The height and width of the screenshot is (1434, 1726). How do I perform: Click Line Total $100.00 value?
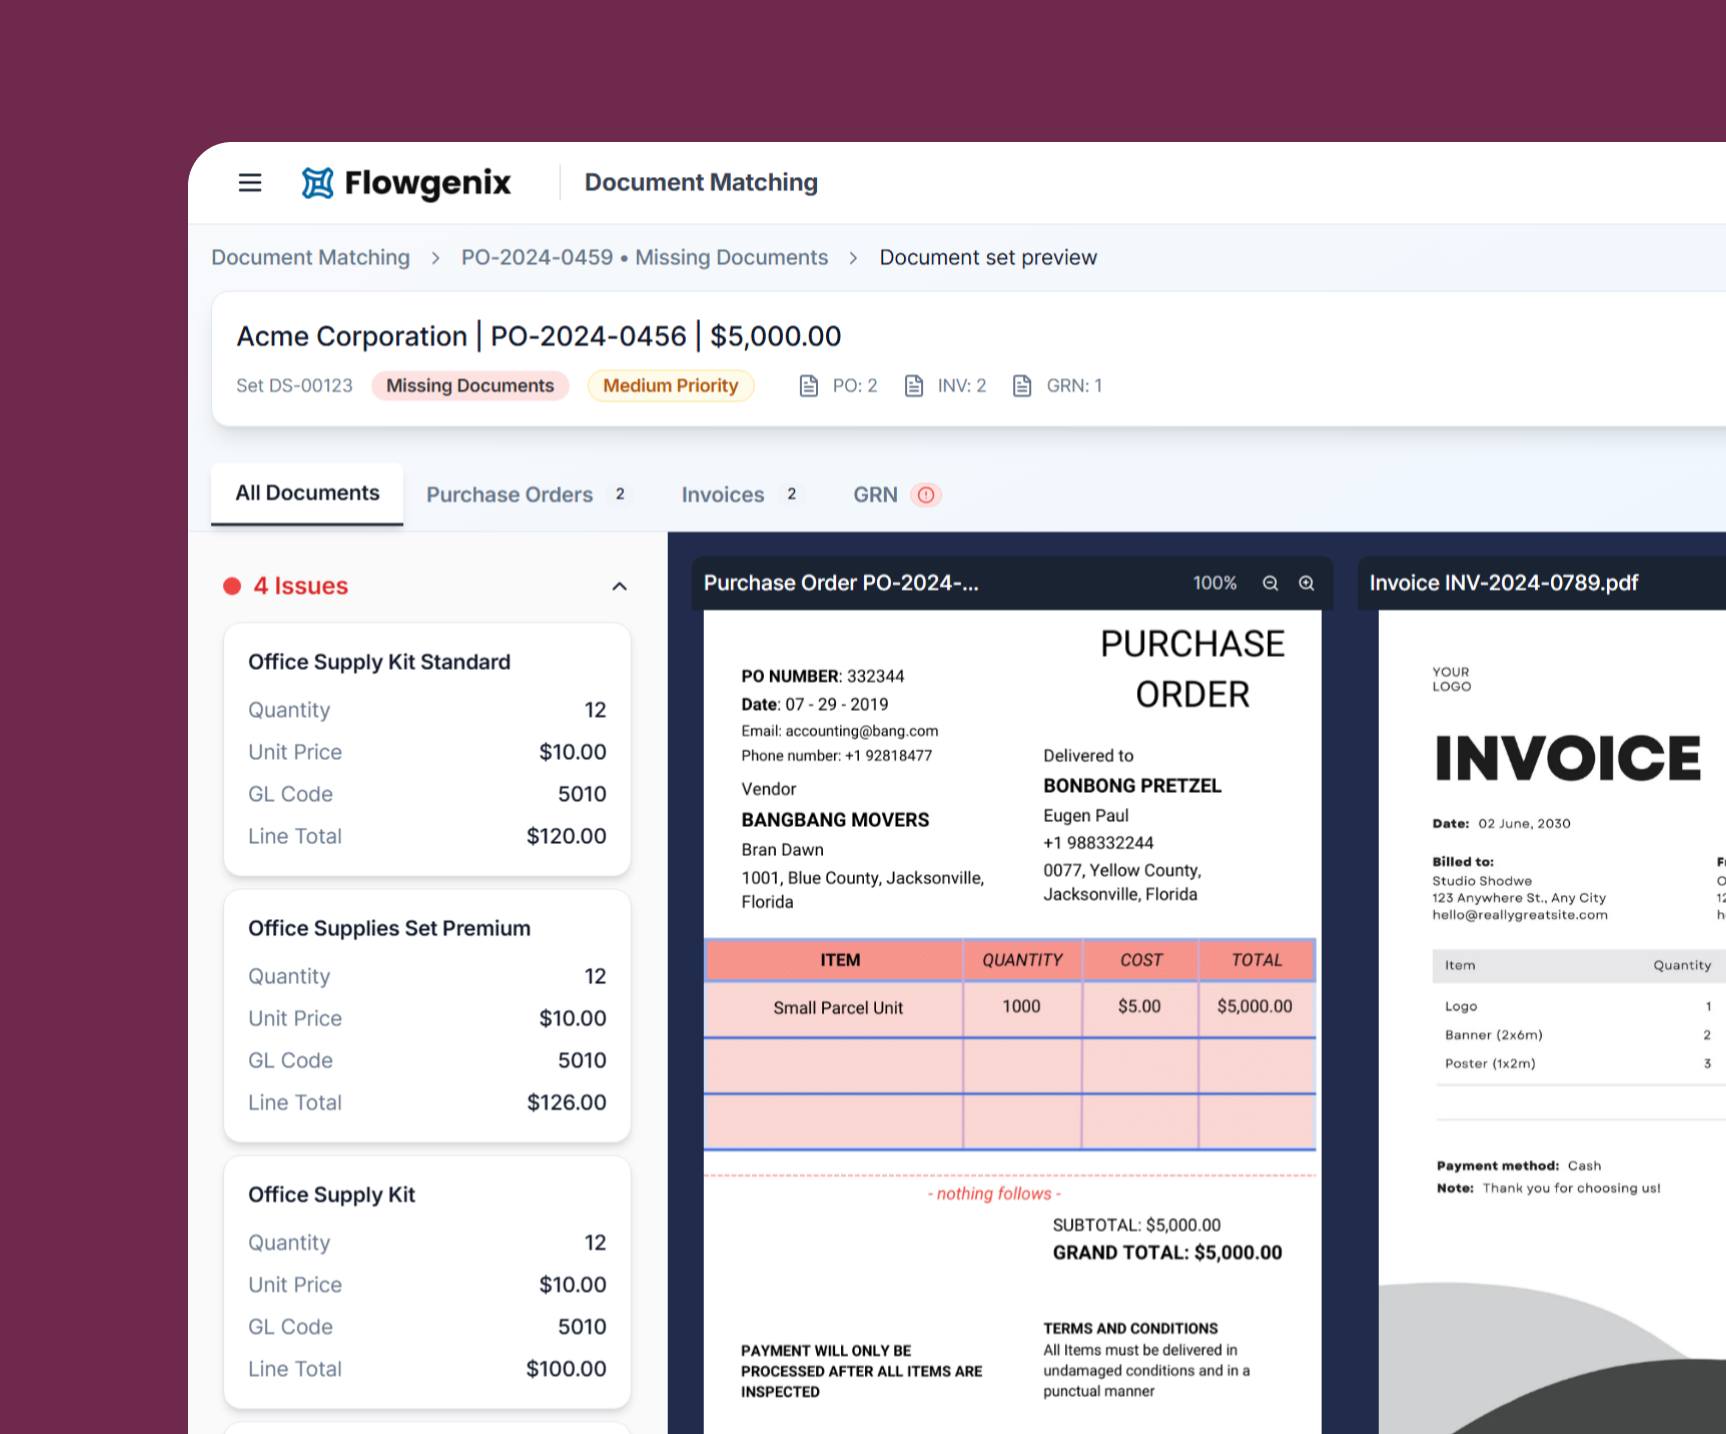[x=566, y=1369]
